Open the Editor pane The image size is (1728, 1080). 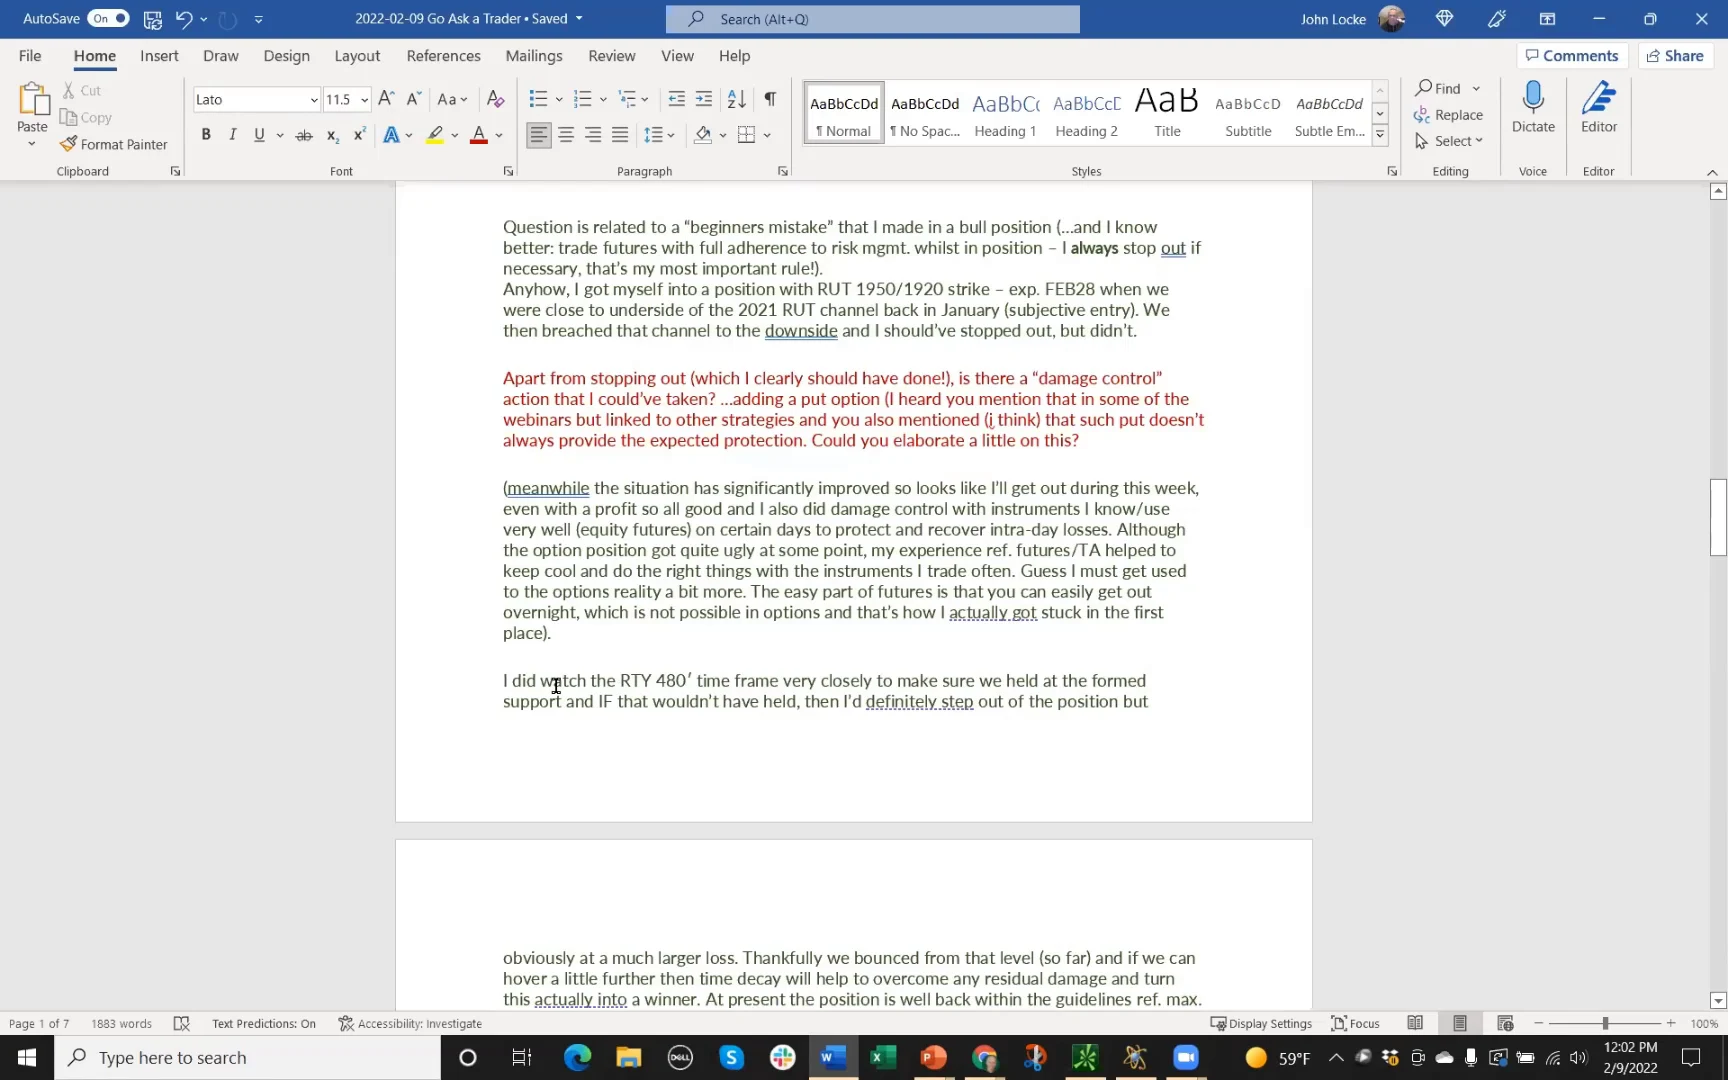[1598, 108]
